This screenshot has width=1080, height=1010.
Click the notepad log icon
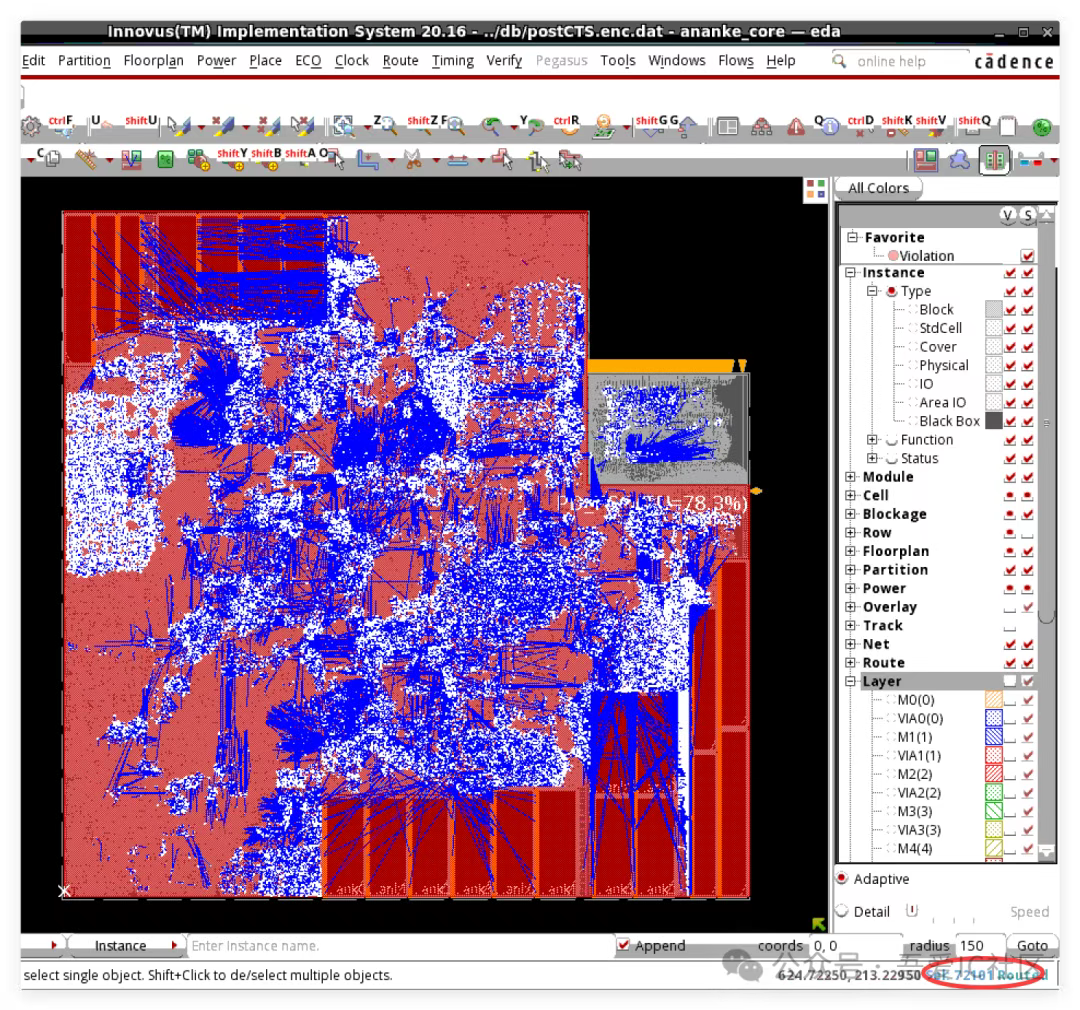1008,127
